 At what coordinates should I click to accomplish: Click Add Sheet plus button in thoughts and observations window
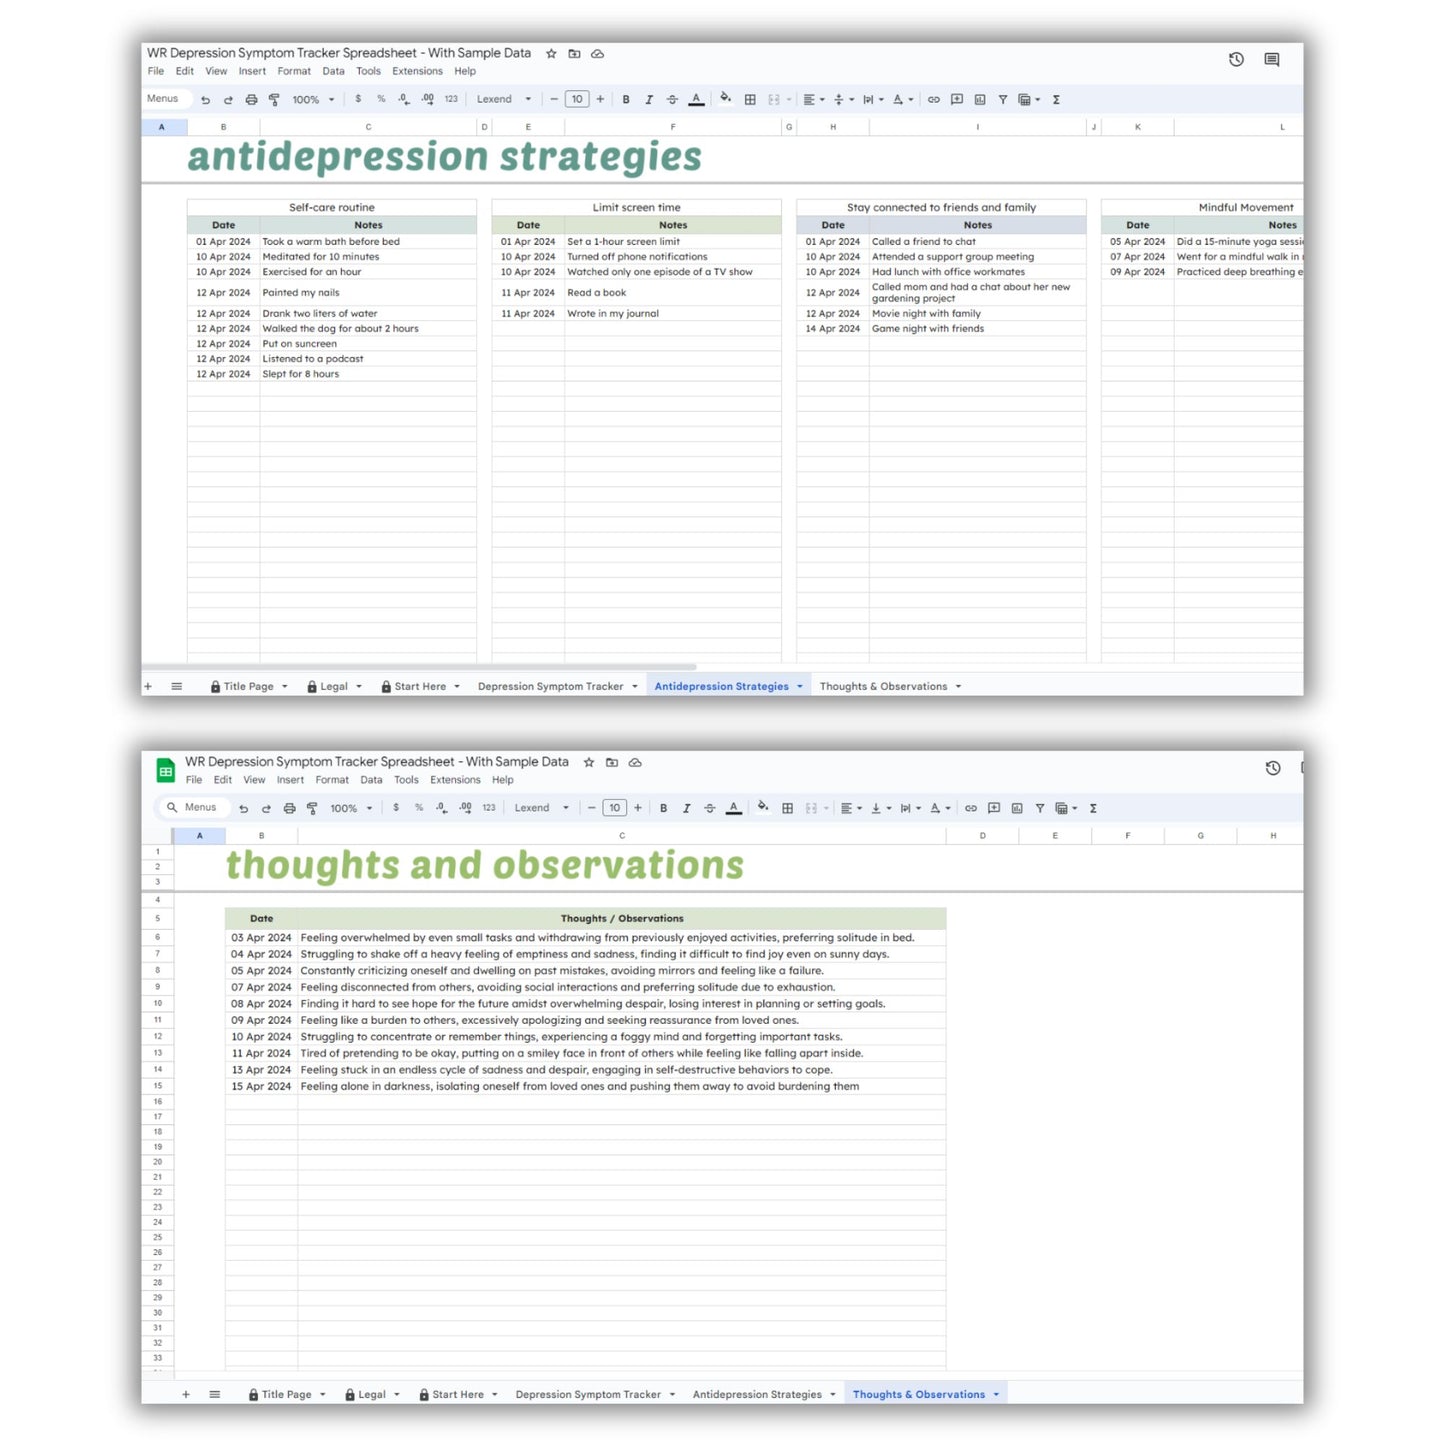186,1395
